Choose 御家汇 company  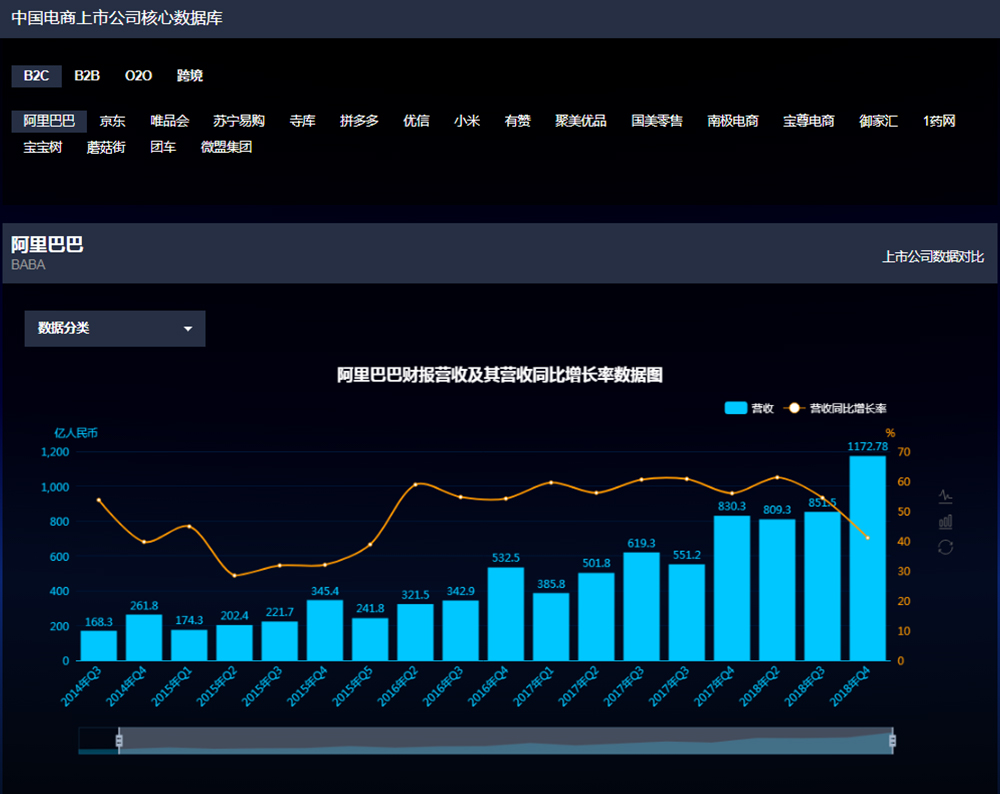pos(878,121)
